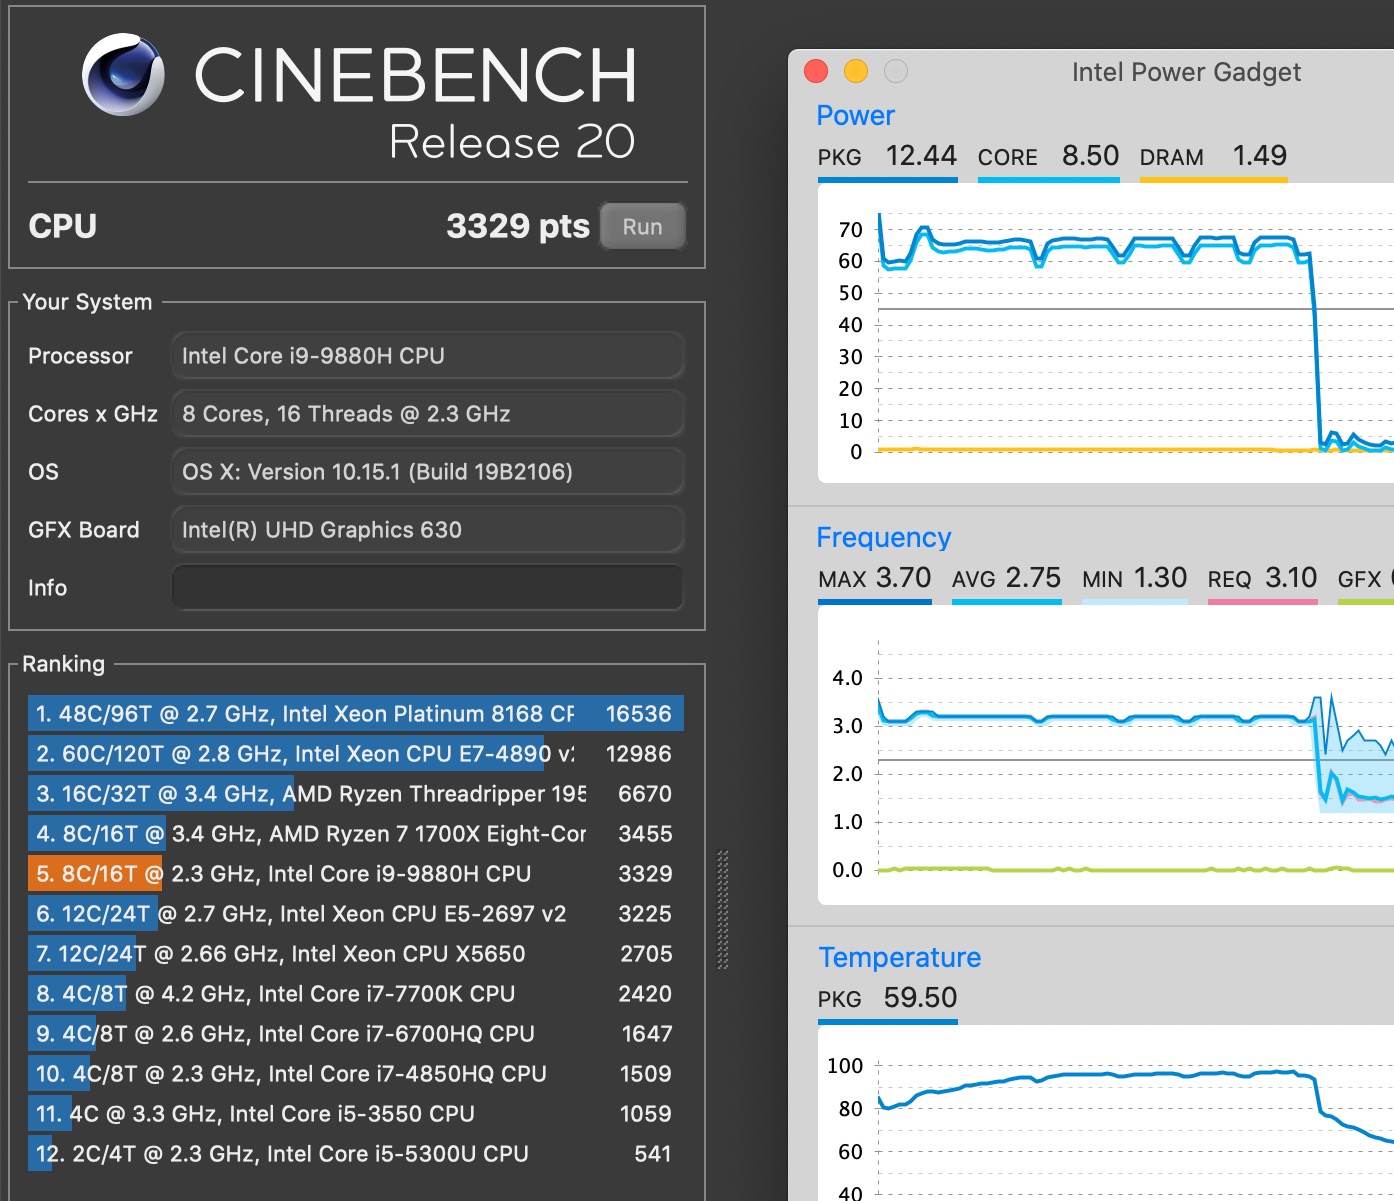Select ranking row 9 Core i7-6700HQ
The width and height of the screenshot is (1394, 1201).
click(356, 1034)
